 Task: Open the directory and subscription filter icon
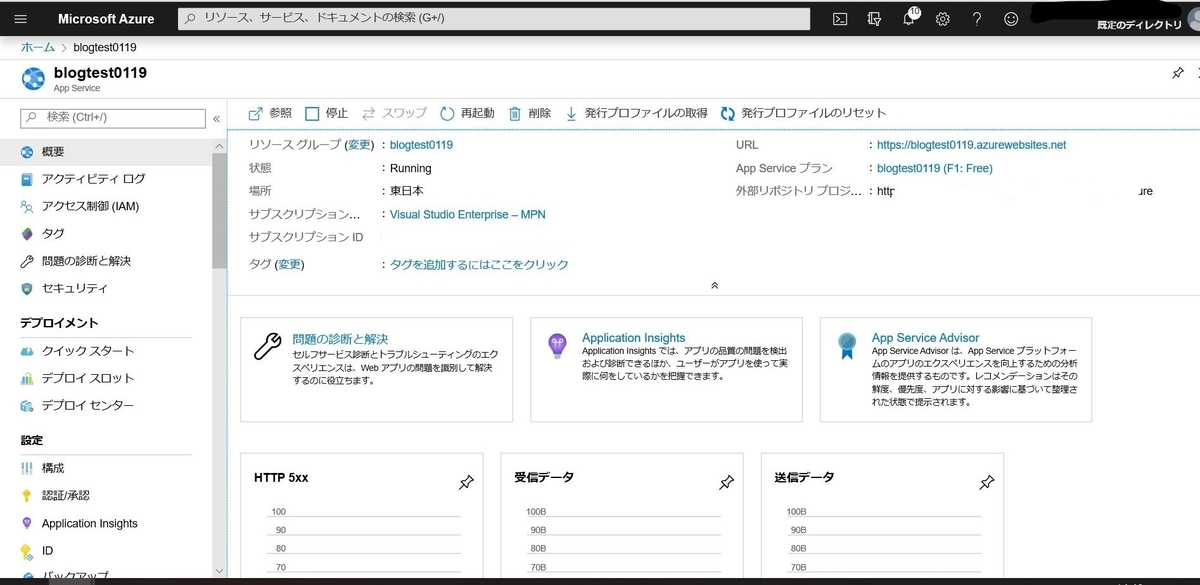pyautogui.click(x=874, y=18)
